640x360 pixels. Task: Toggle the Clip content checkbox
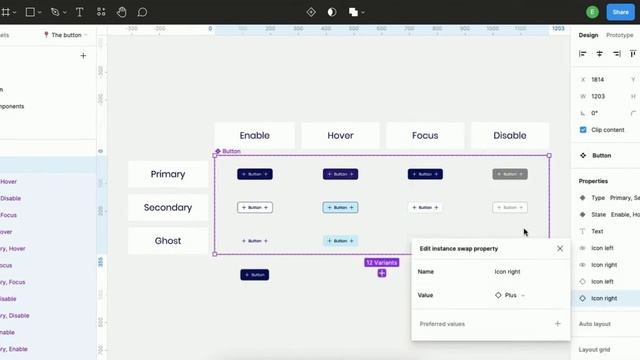click(x=583, y=130)
